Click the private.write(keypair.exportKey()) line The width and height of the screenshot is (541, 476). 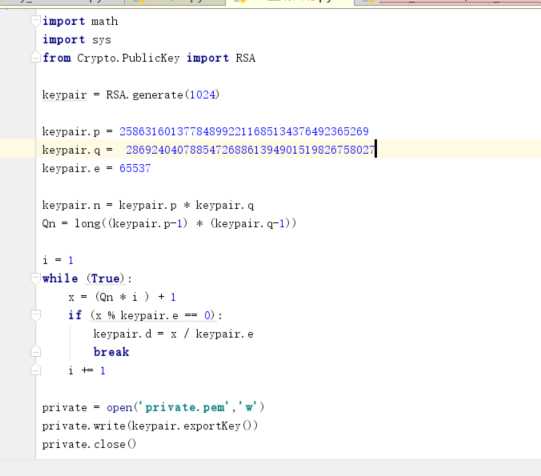[x=150, y=426]
